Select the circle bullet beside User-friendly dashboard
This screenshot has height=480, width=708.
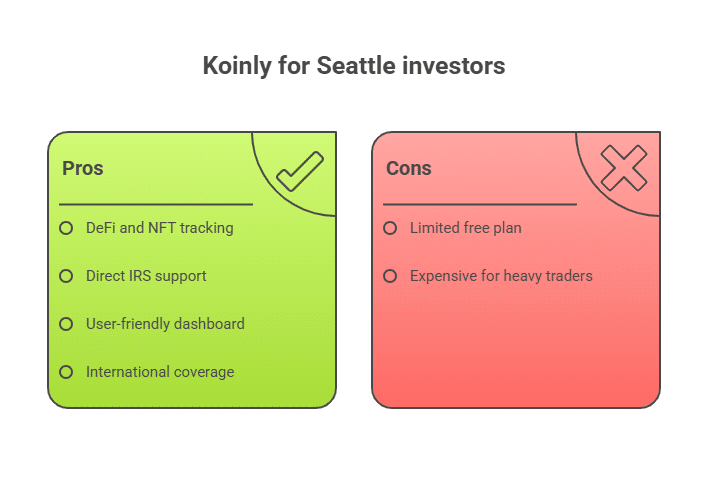tap(66, 324)
